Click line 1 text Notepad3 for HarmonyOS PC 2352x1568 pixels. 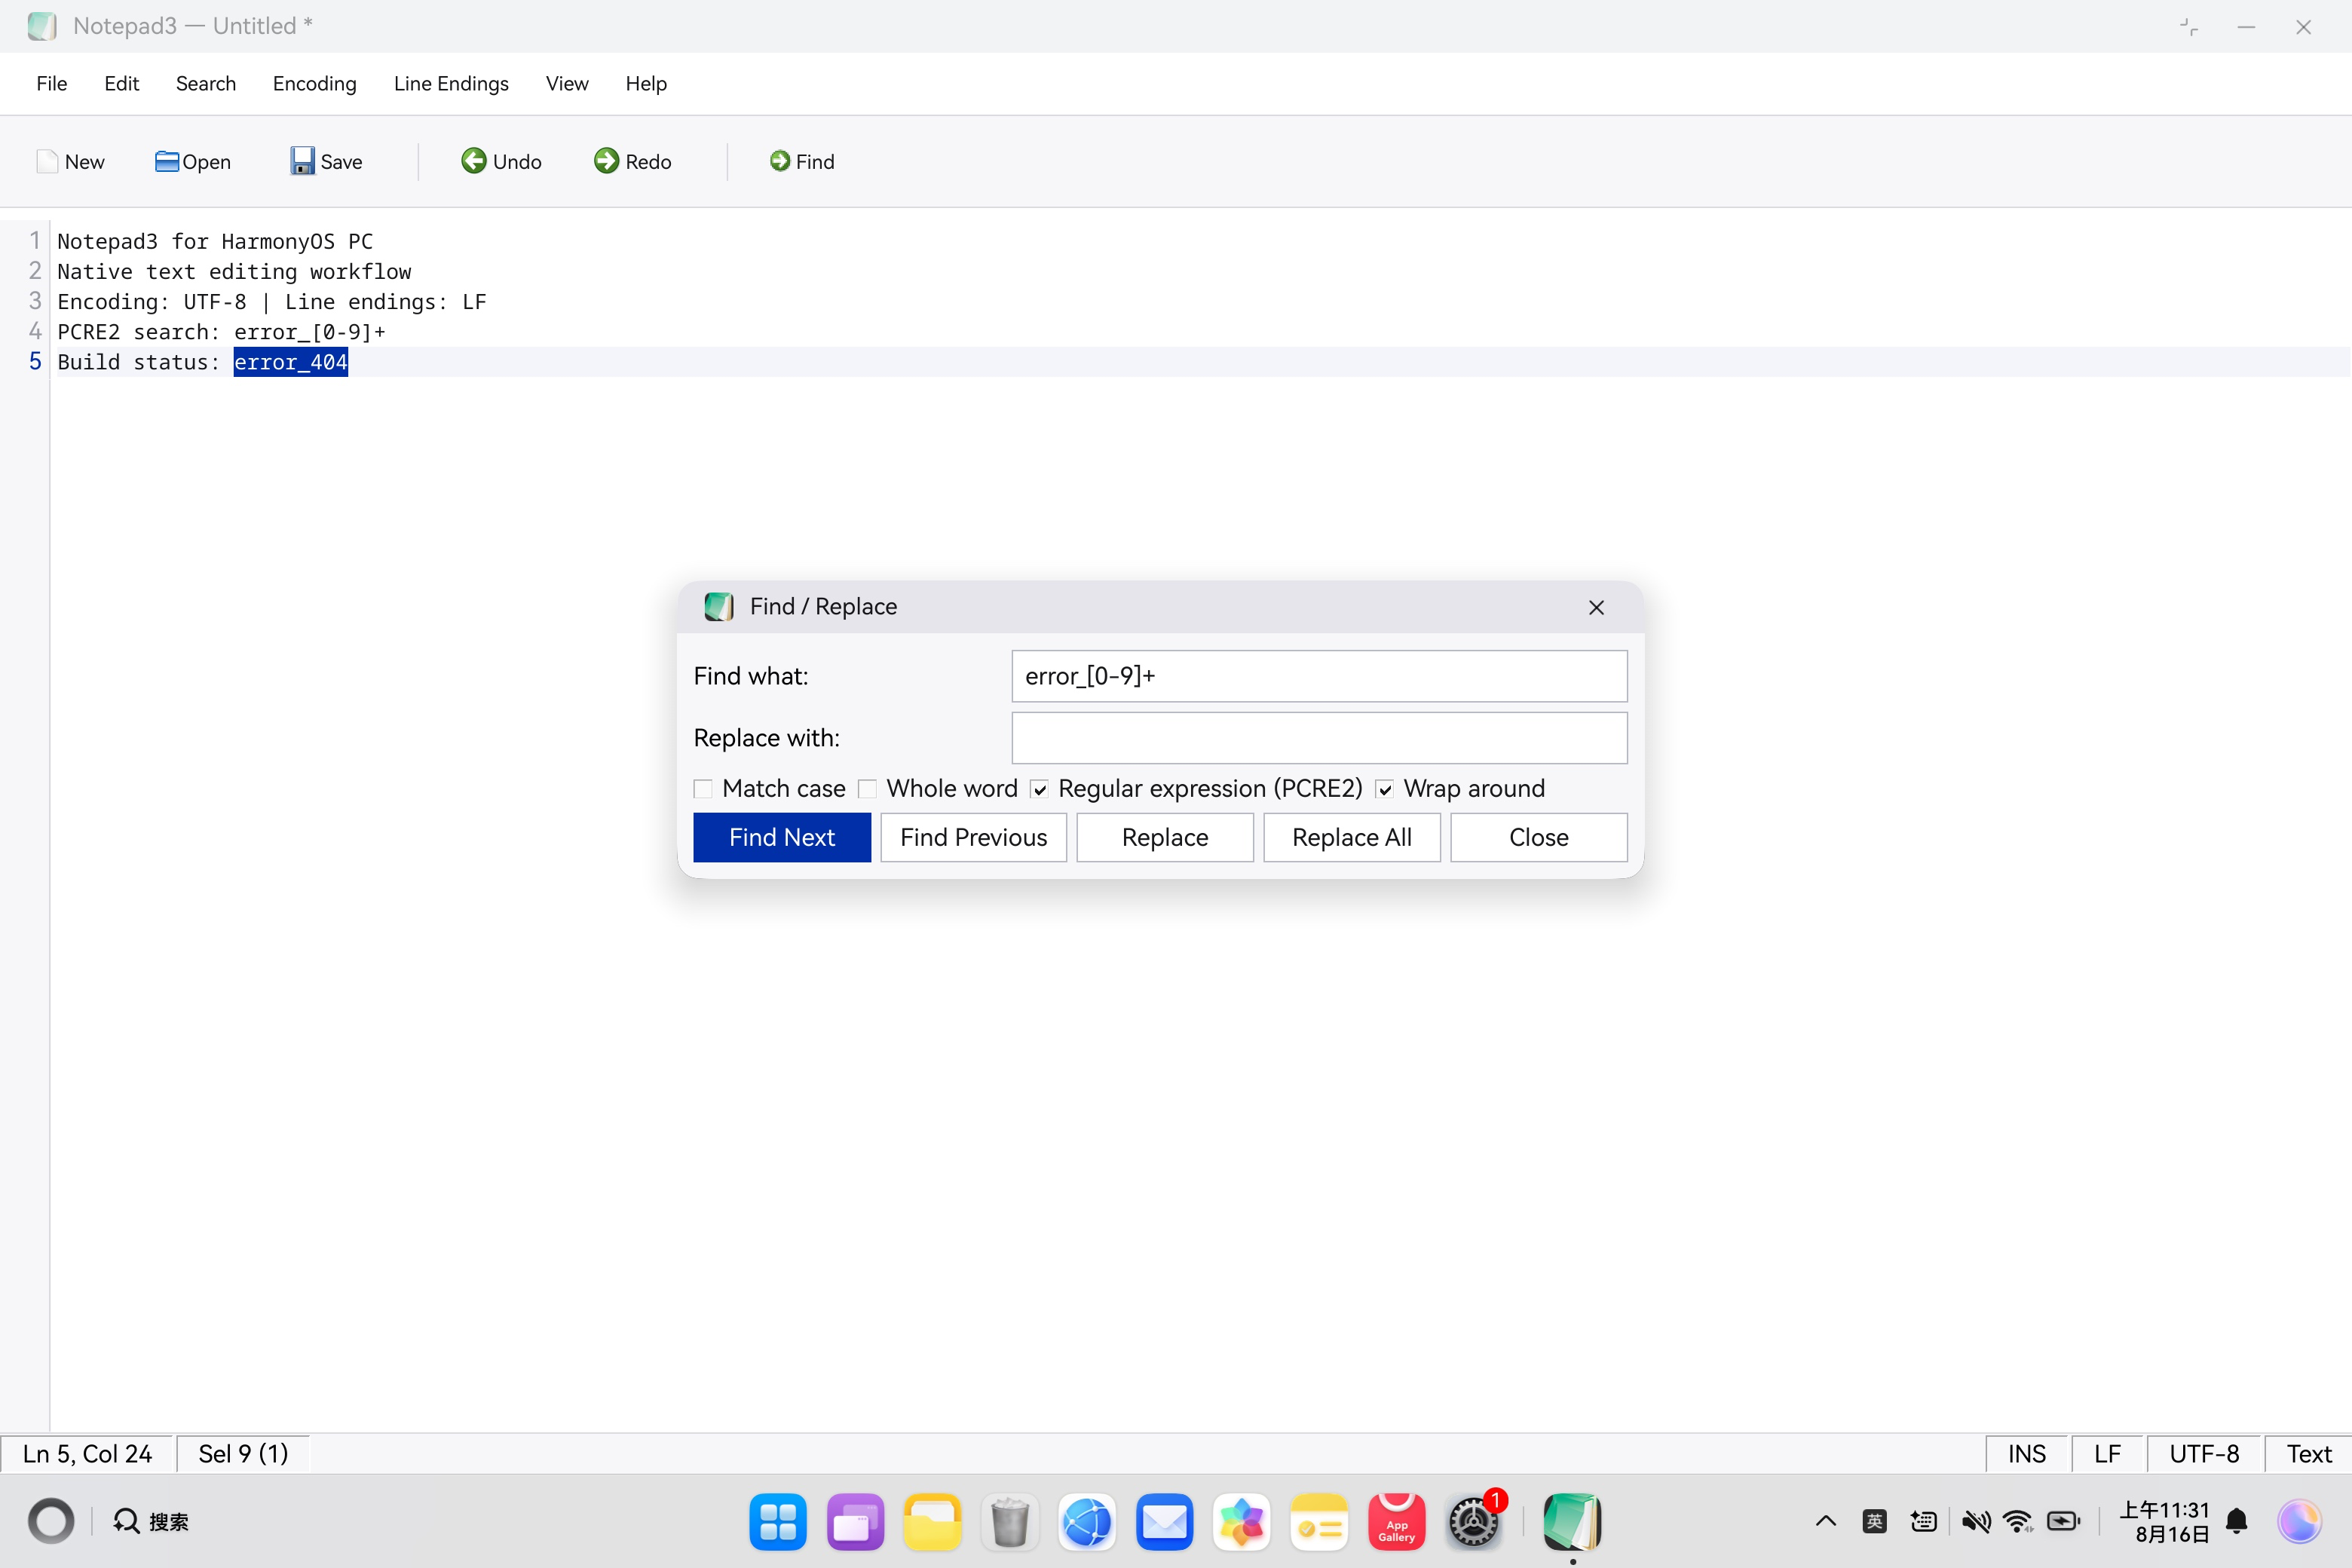coord(215,241)
